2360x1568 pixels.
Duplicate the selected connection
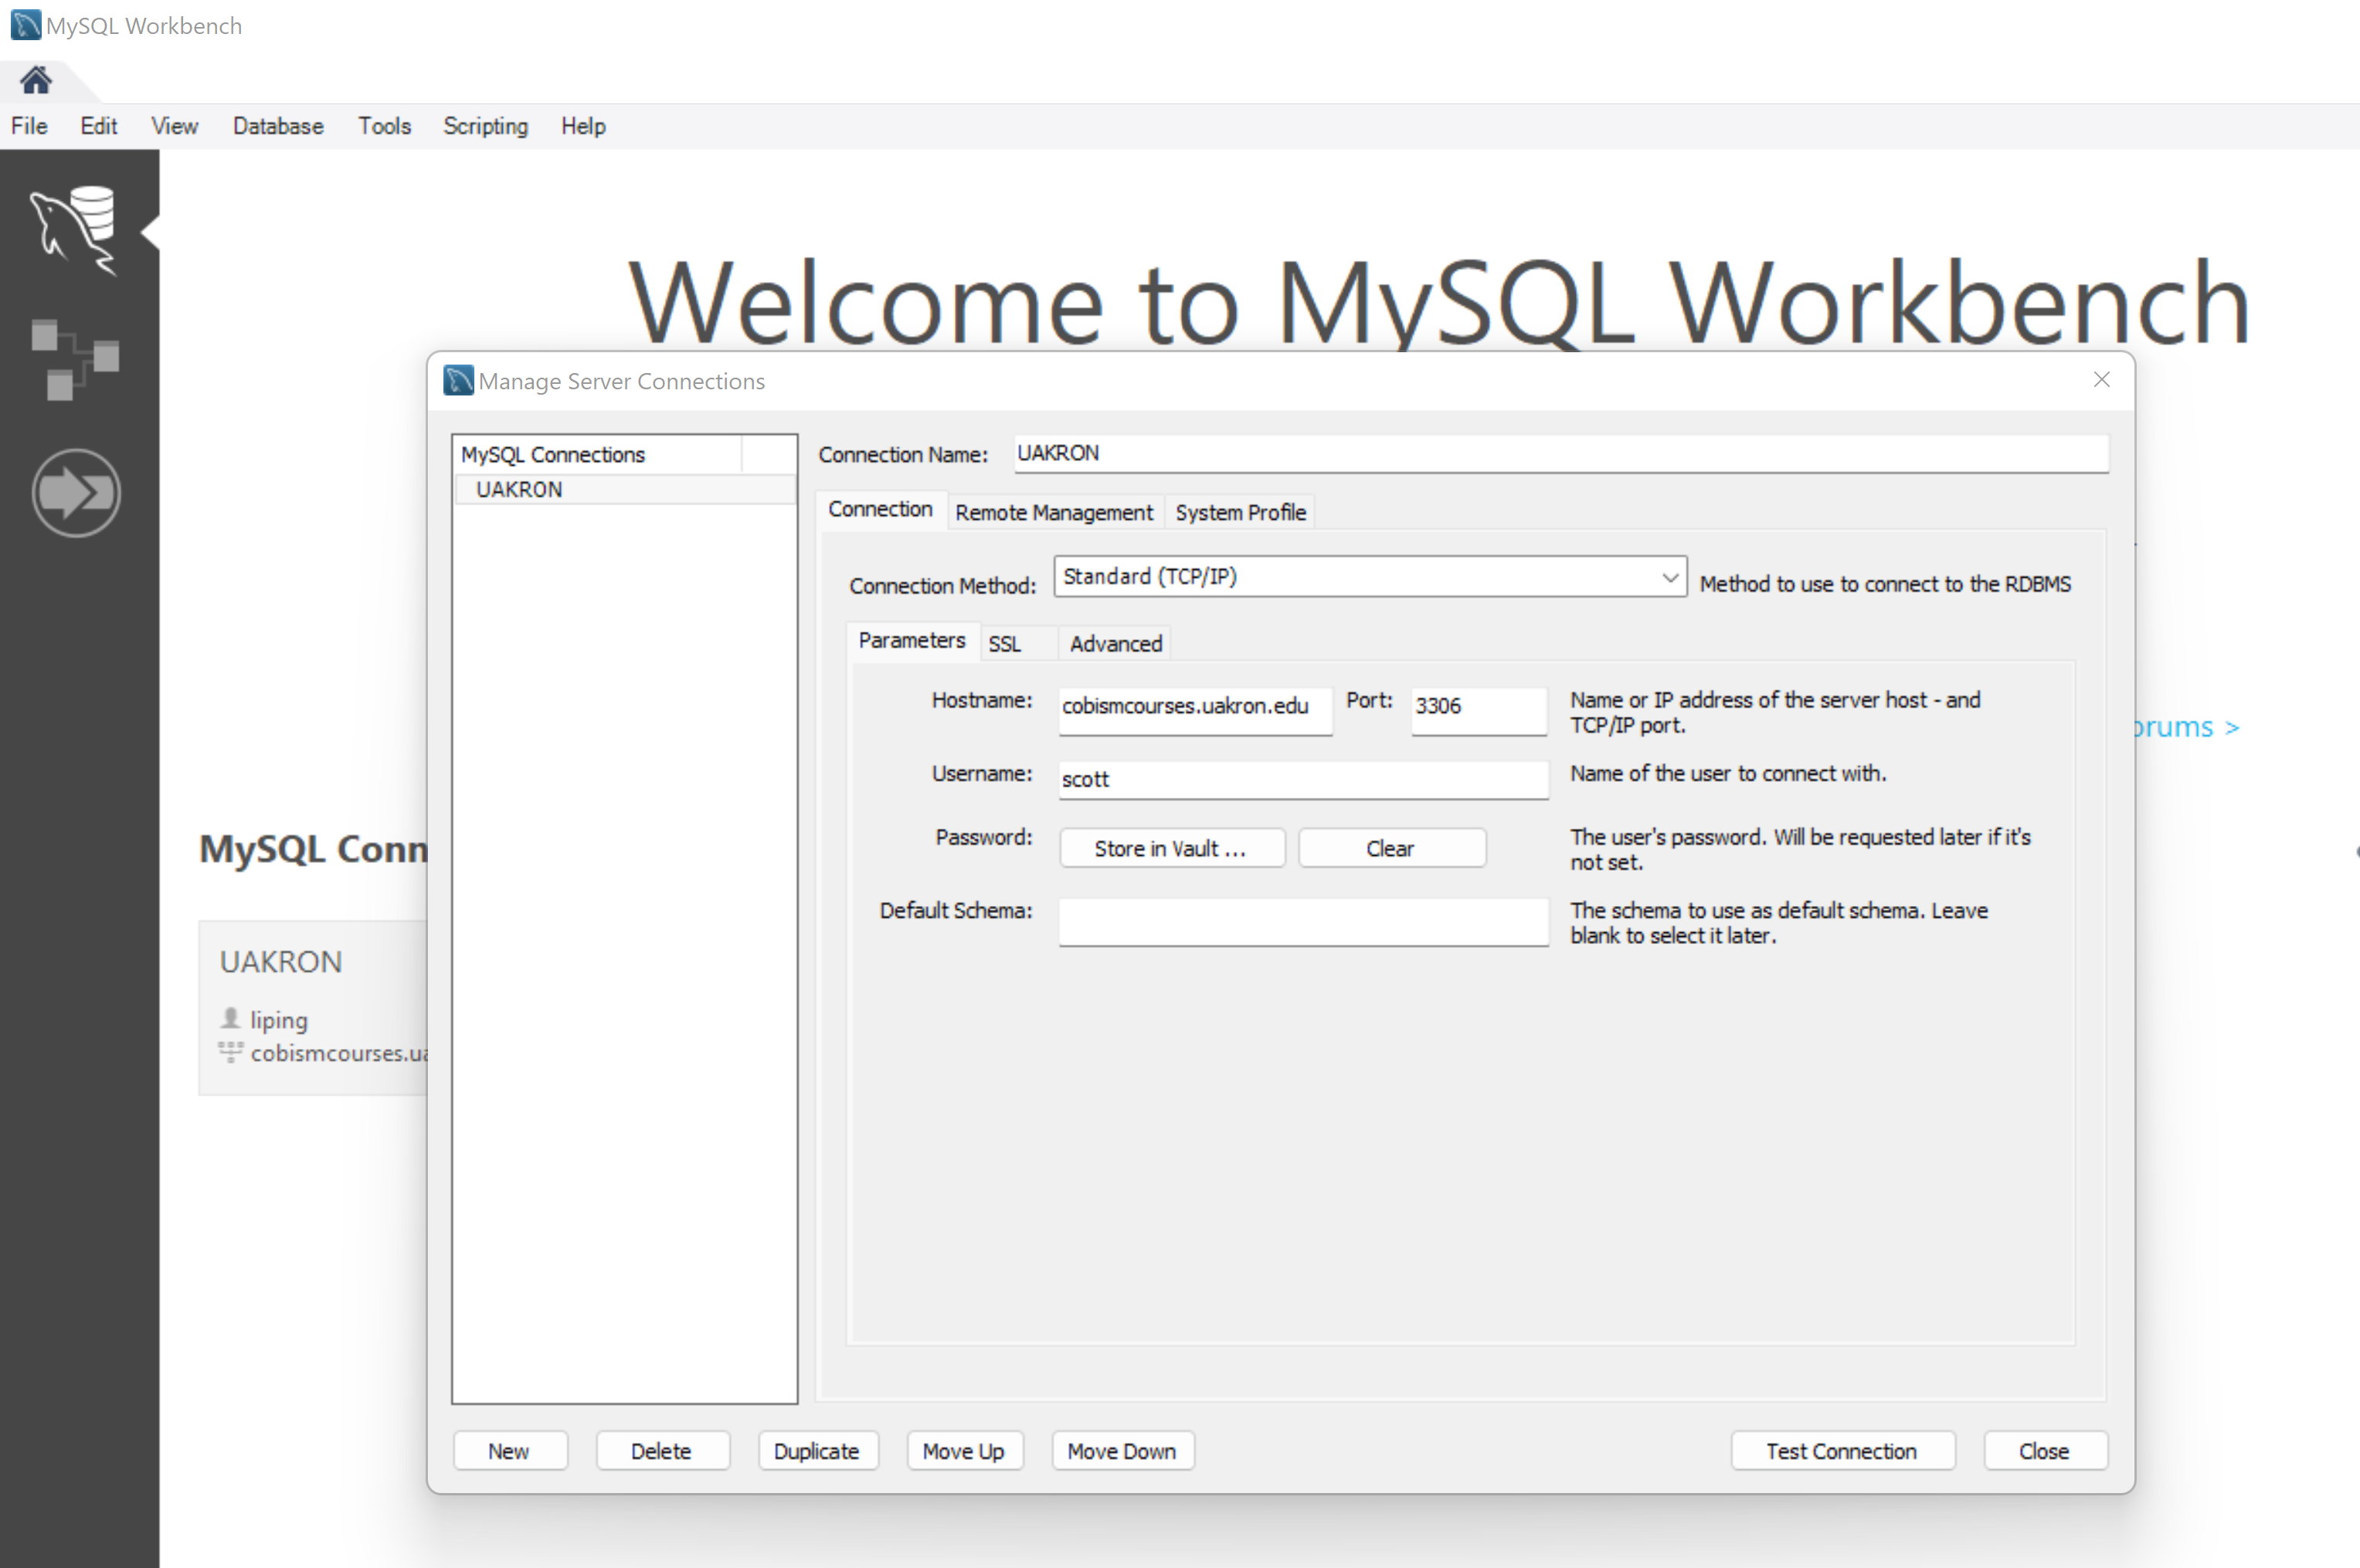pos(817,1452)
